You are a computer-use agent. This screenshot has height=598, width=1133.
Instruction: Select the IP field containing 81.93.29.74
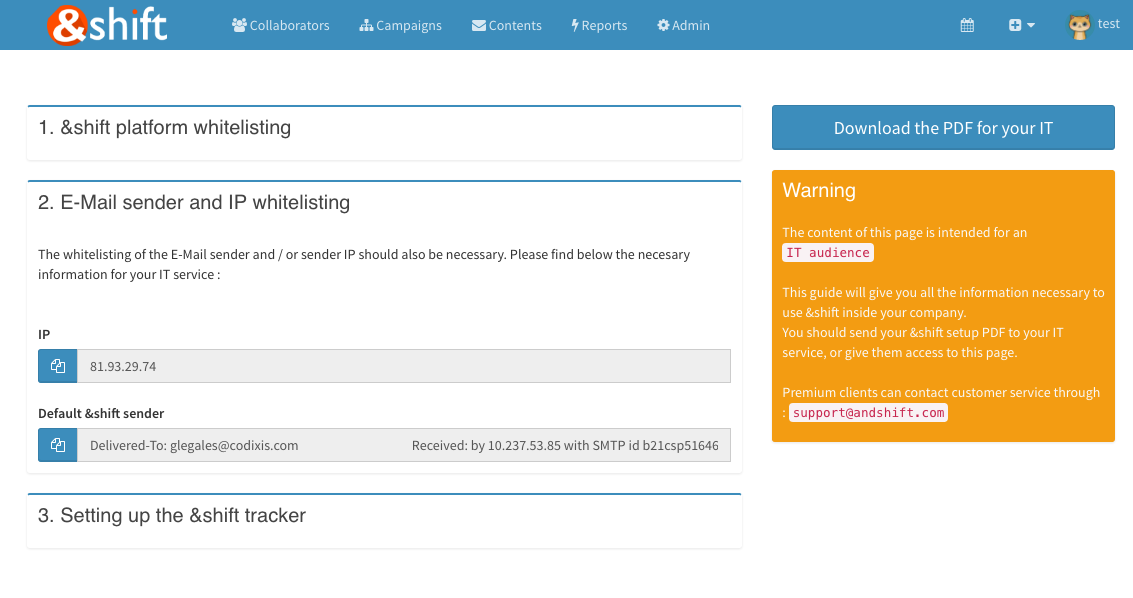pos(404,366)
